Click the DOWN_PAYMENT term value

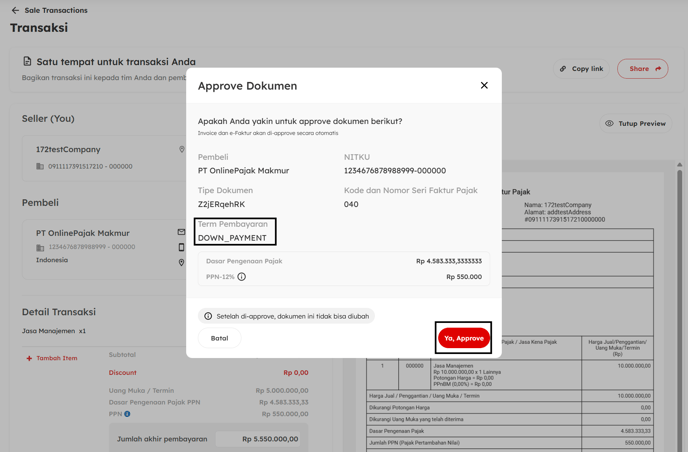pos(232,238)
